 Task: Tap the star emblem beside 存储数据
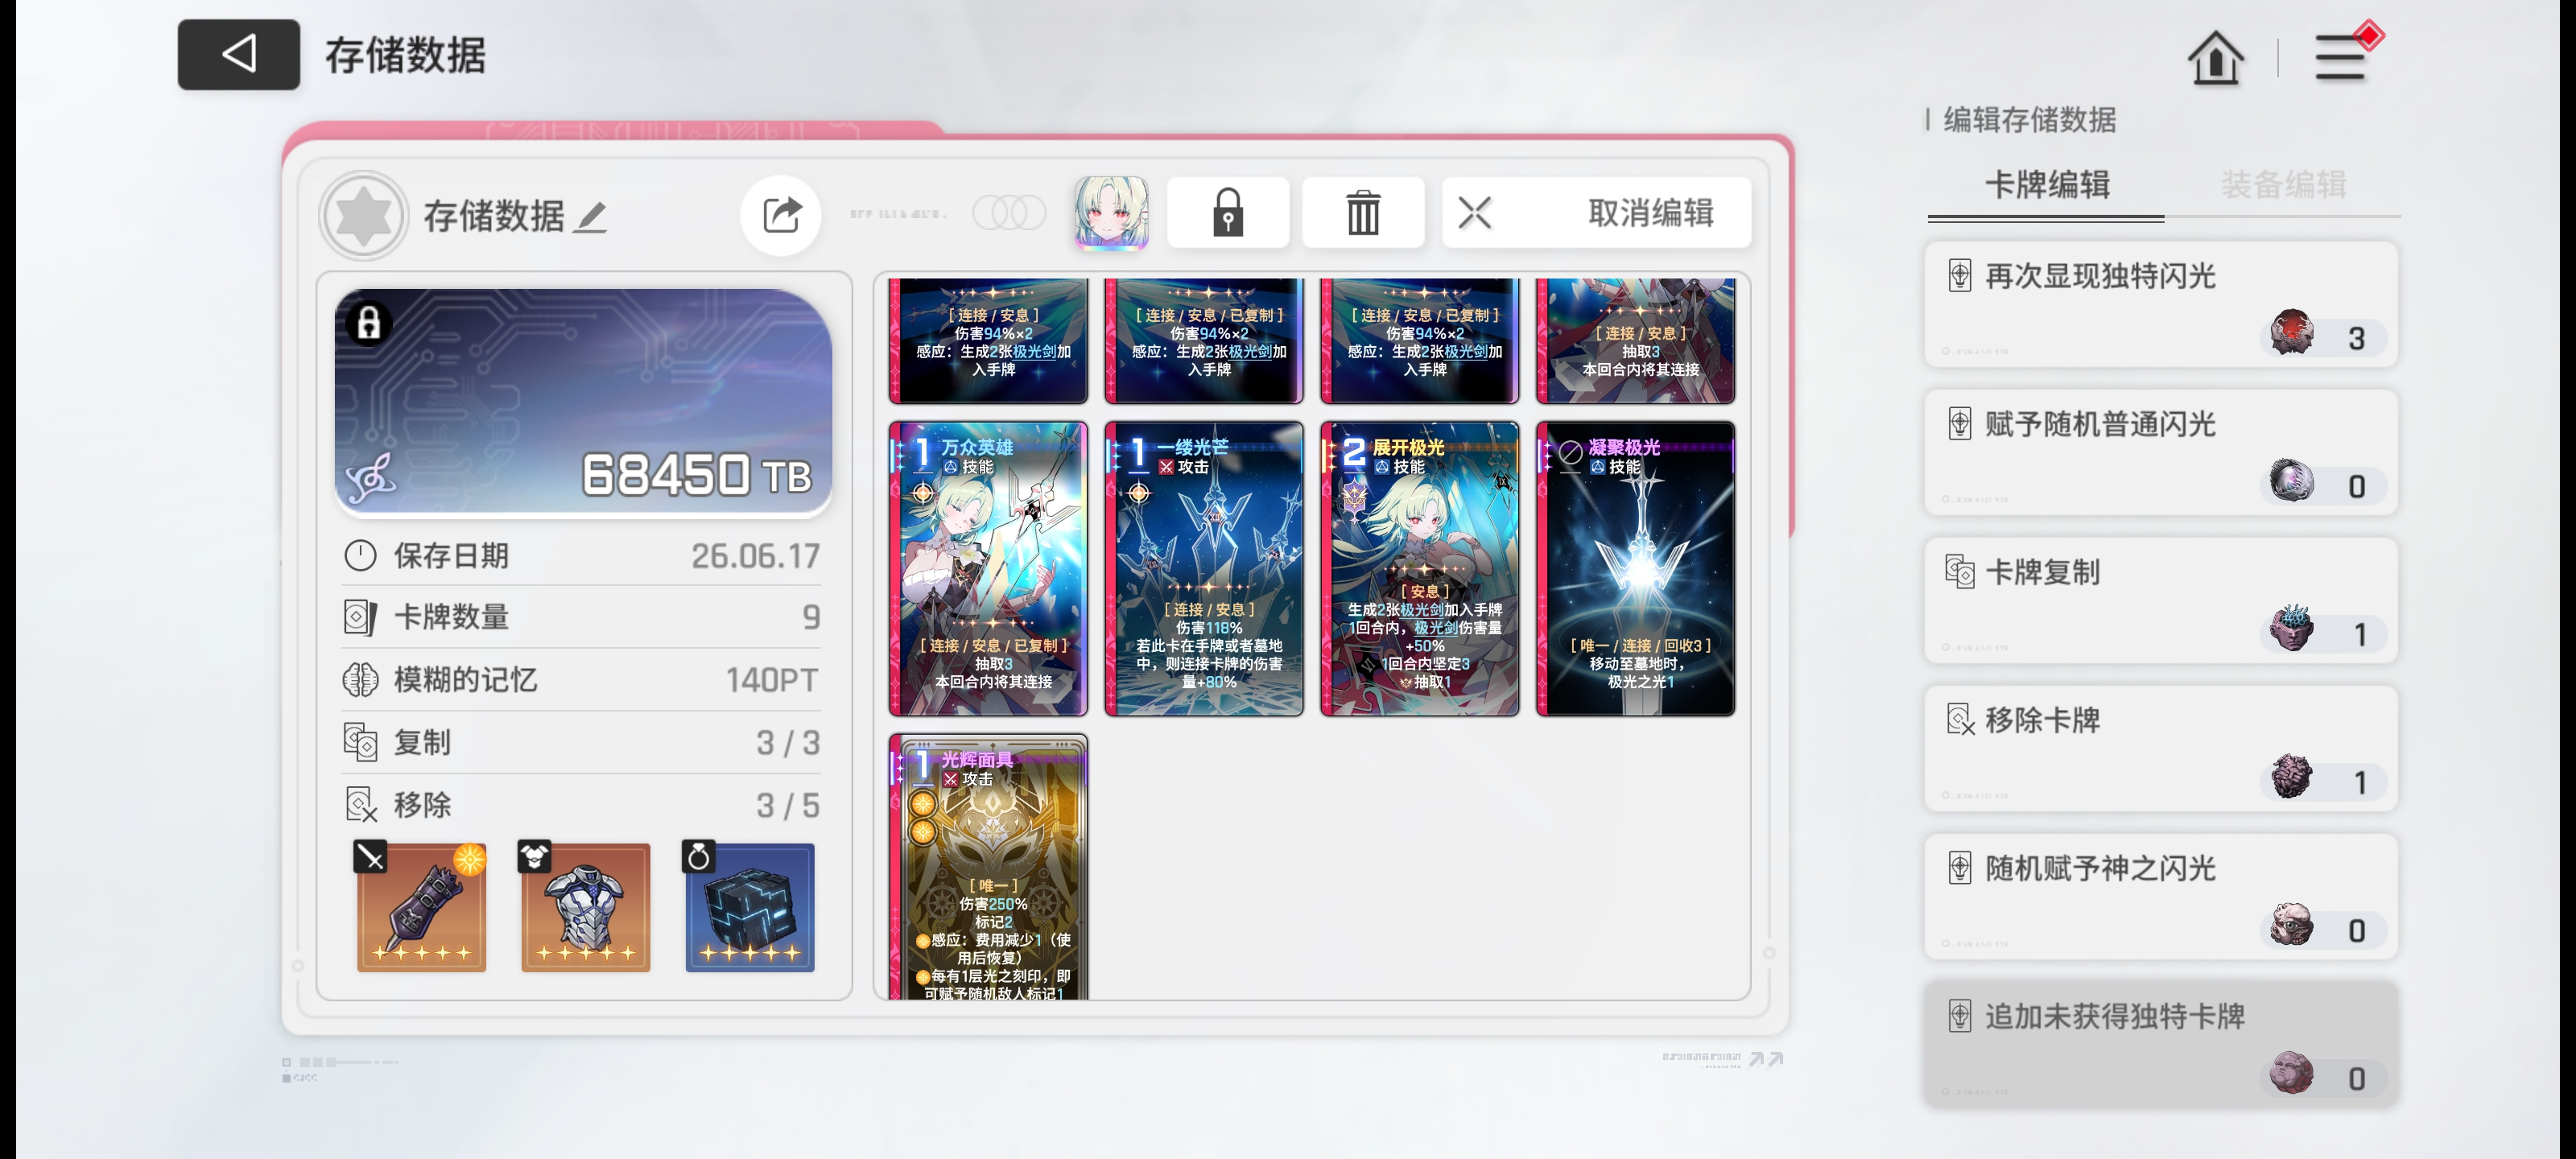[363, 215]
